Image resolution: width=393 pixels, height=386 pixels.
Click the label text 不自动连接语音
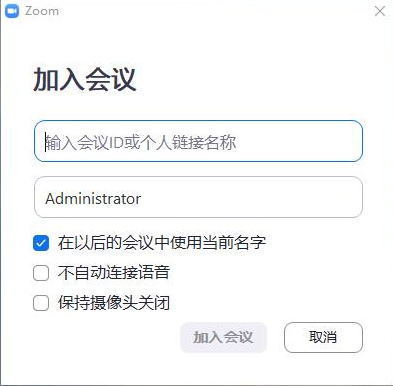point(114,273)
